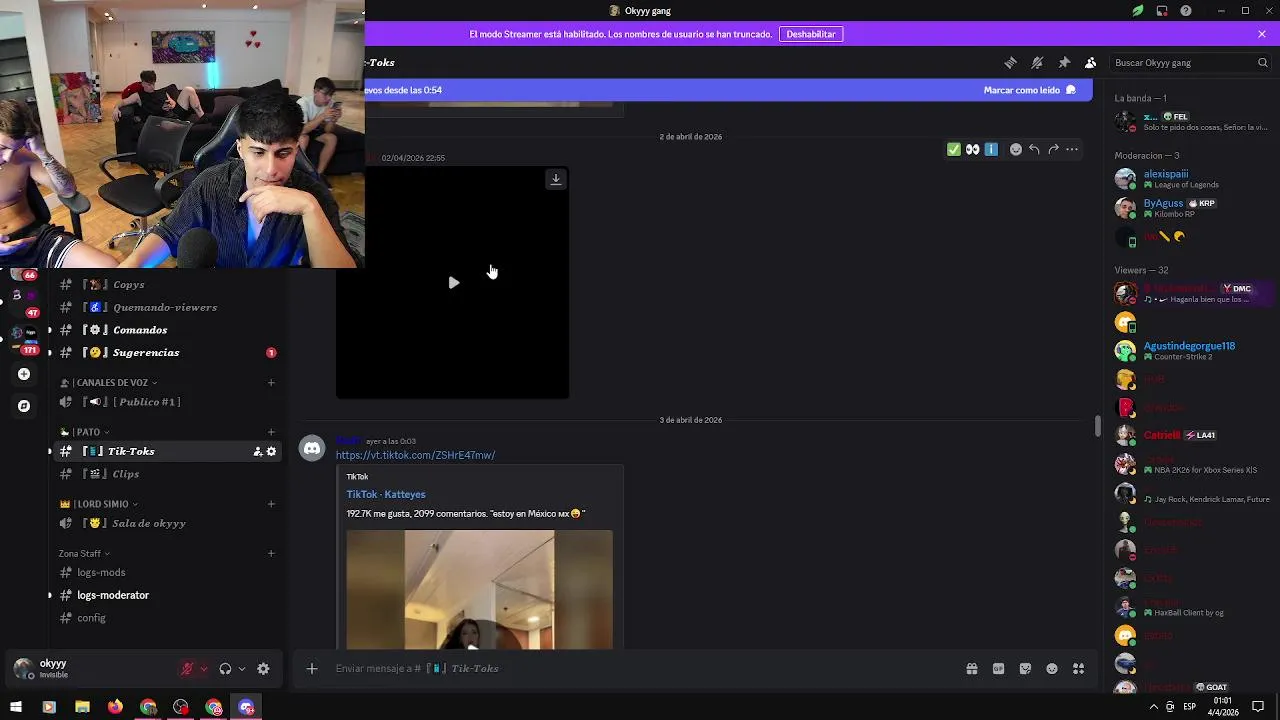Open the Threads icon in channel header
Image resolution: width=1280 pixels, height=720 pixels.
tap(1010, 63)
